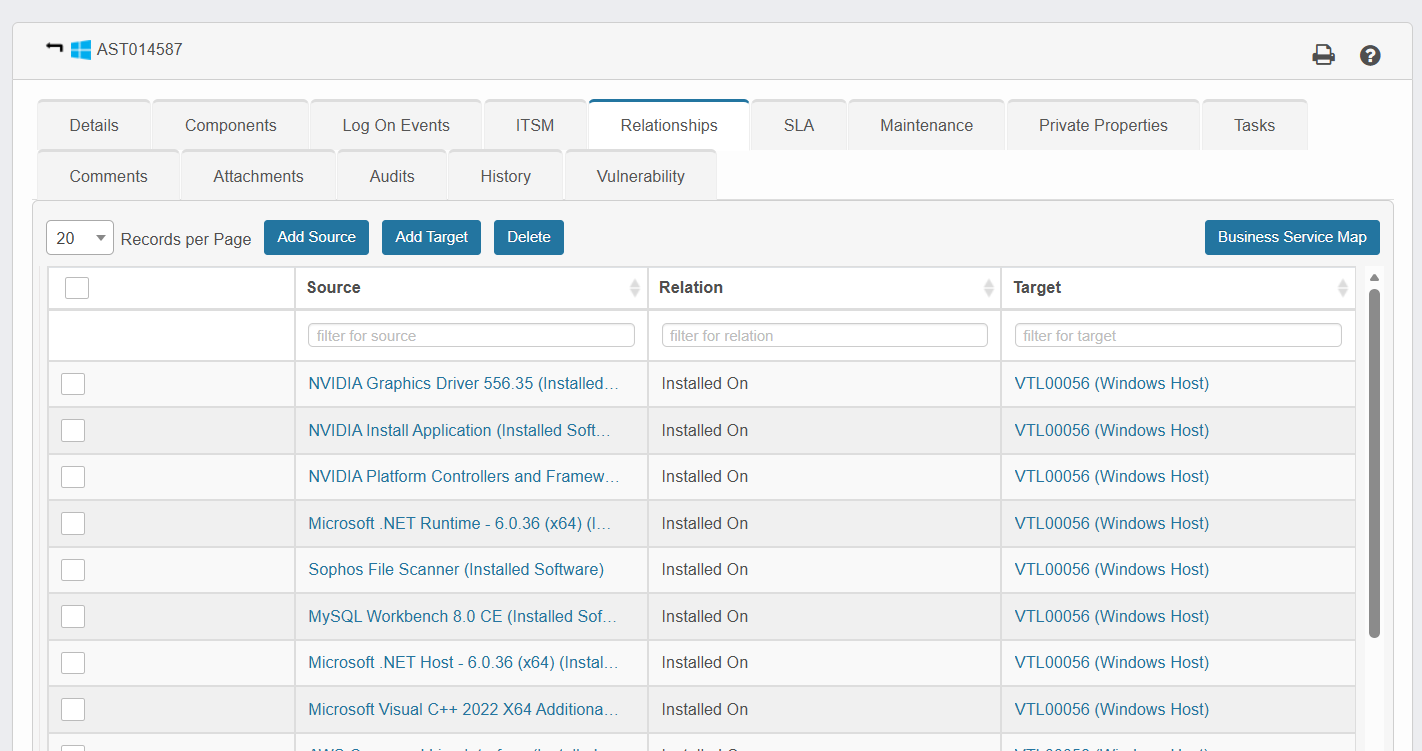Click the Windows logo icon in header
Image resolution: width=1422 pixels, height=751 pixels.
(81, 49)
